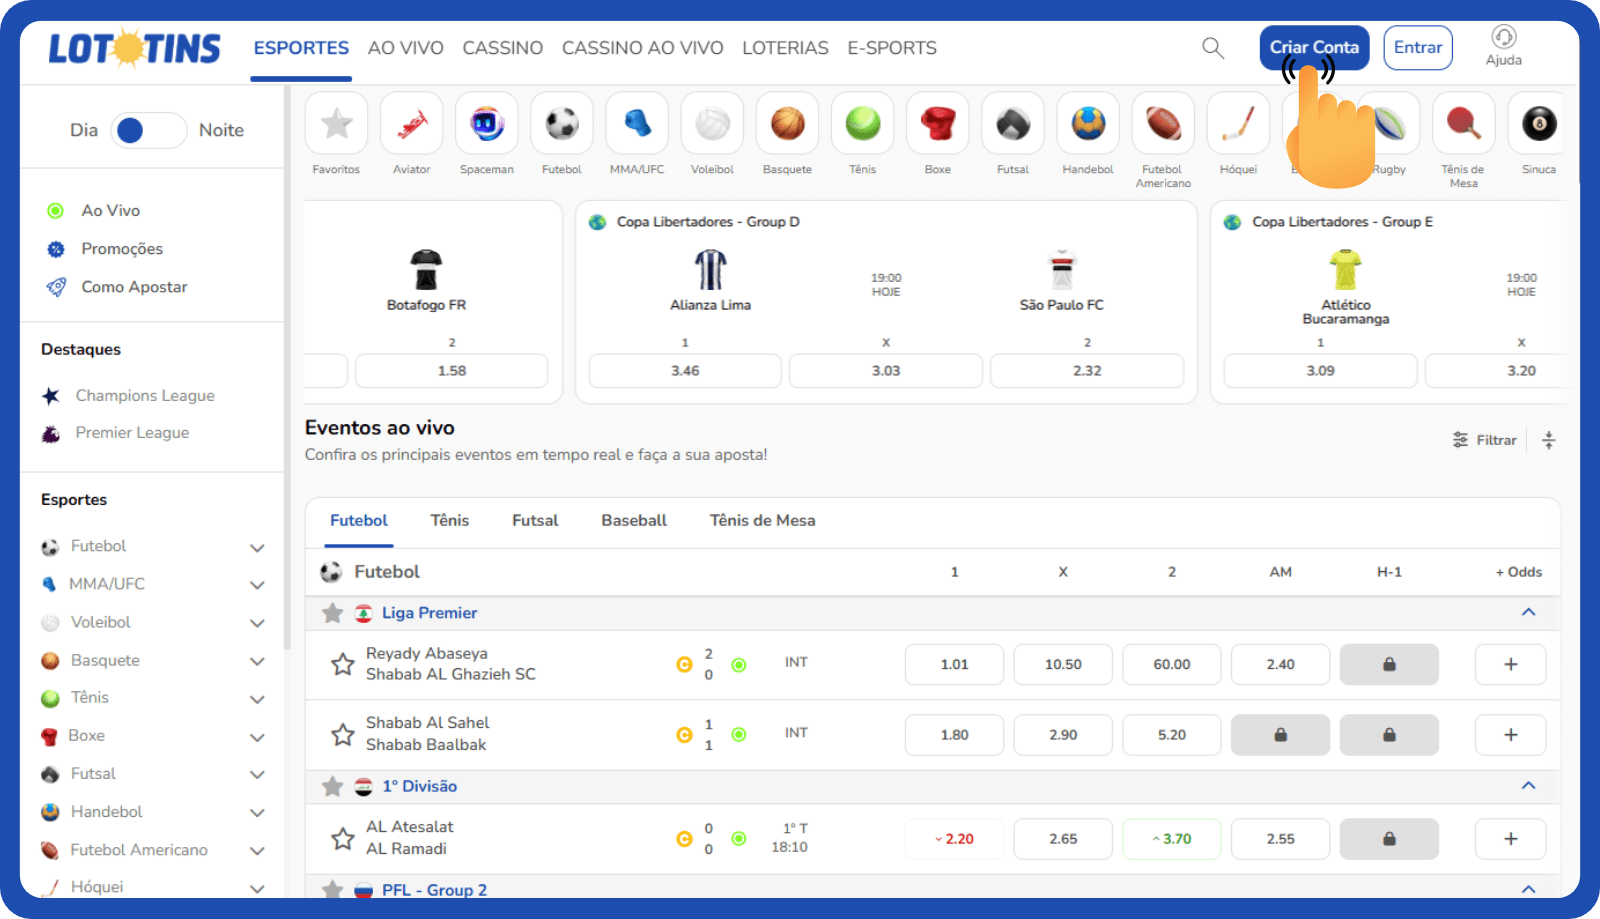
Task: Favorite the Liga Premier league star
Action: click(x=332, y=613)
